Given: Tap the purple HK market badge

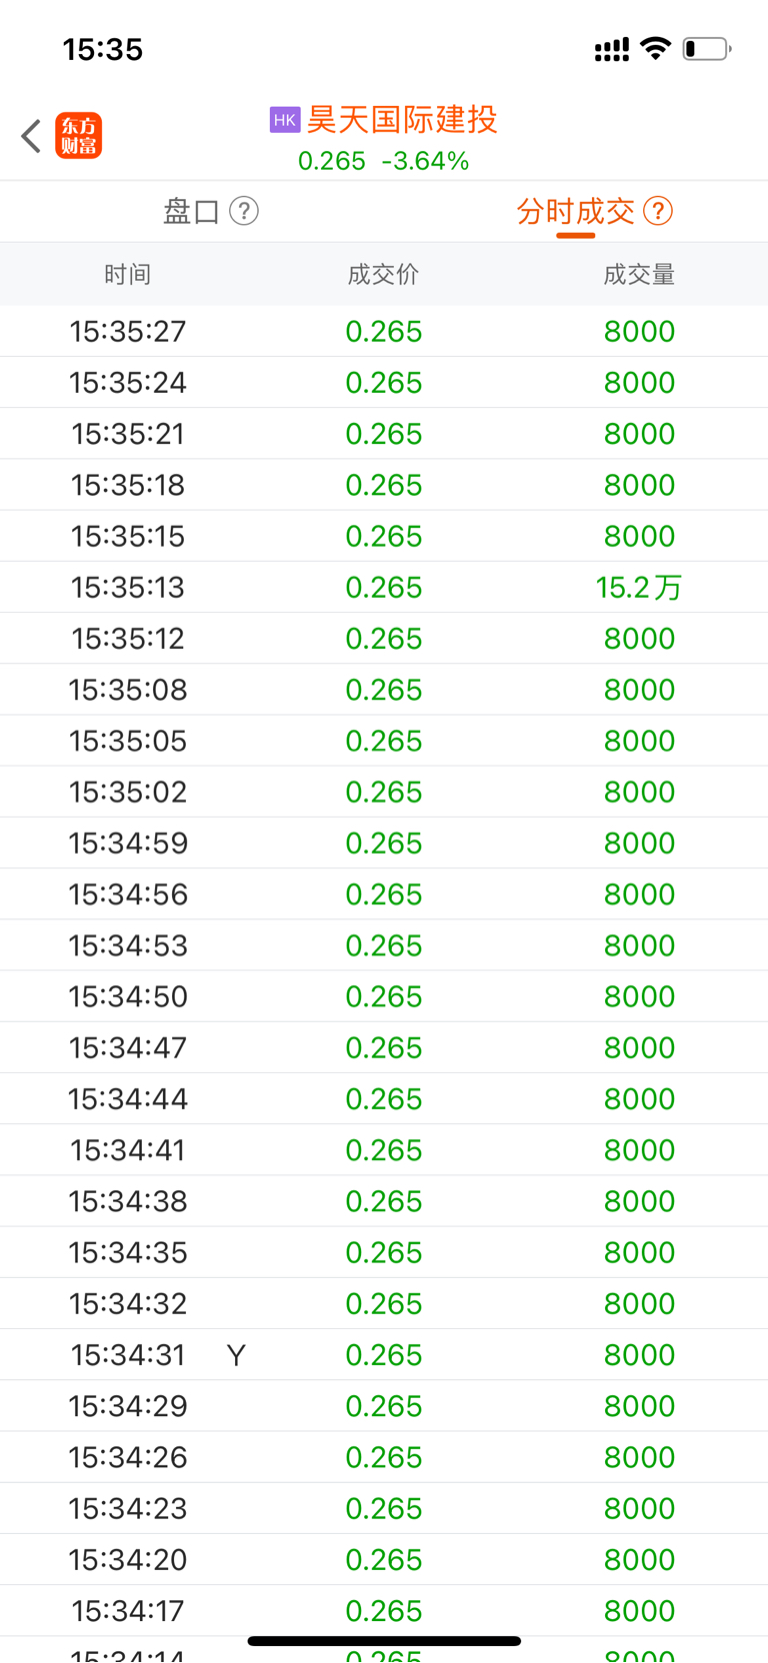Looking at the screenshot, I should tap(285, 120).
